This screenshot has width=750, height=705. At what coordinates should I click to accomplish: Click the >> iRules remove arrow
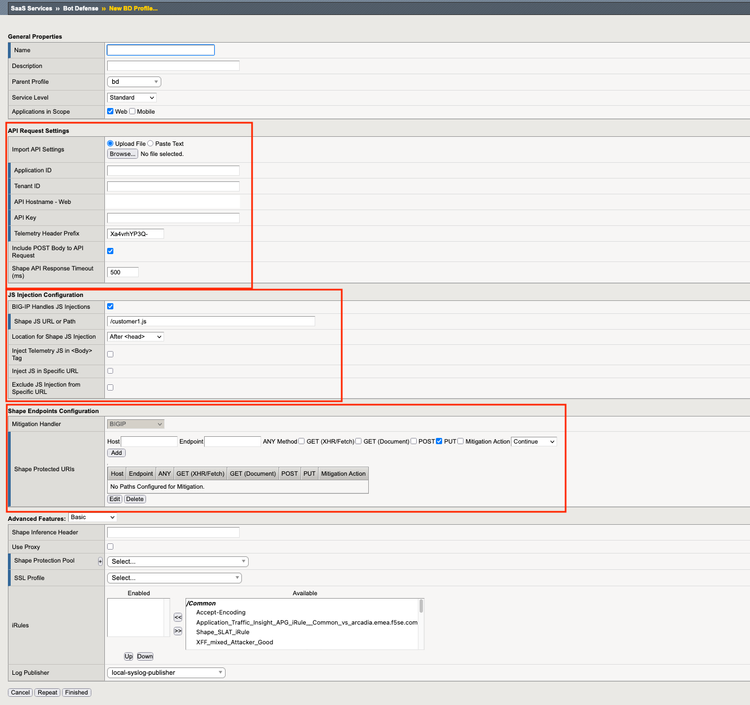coord(178,631)
